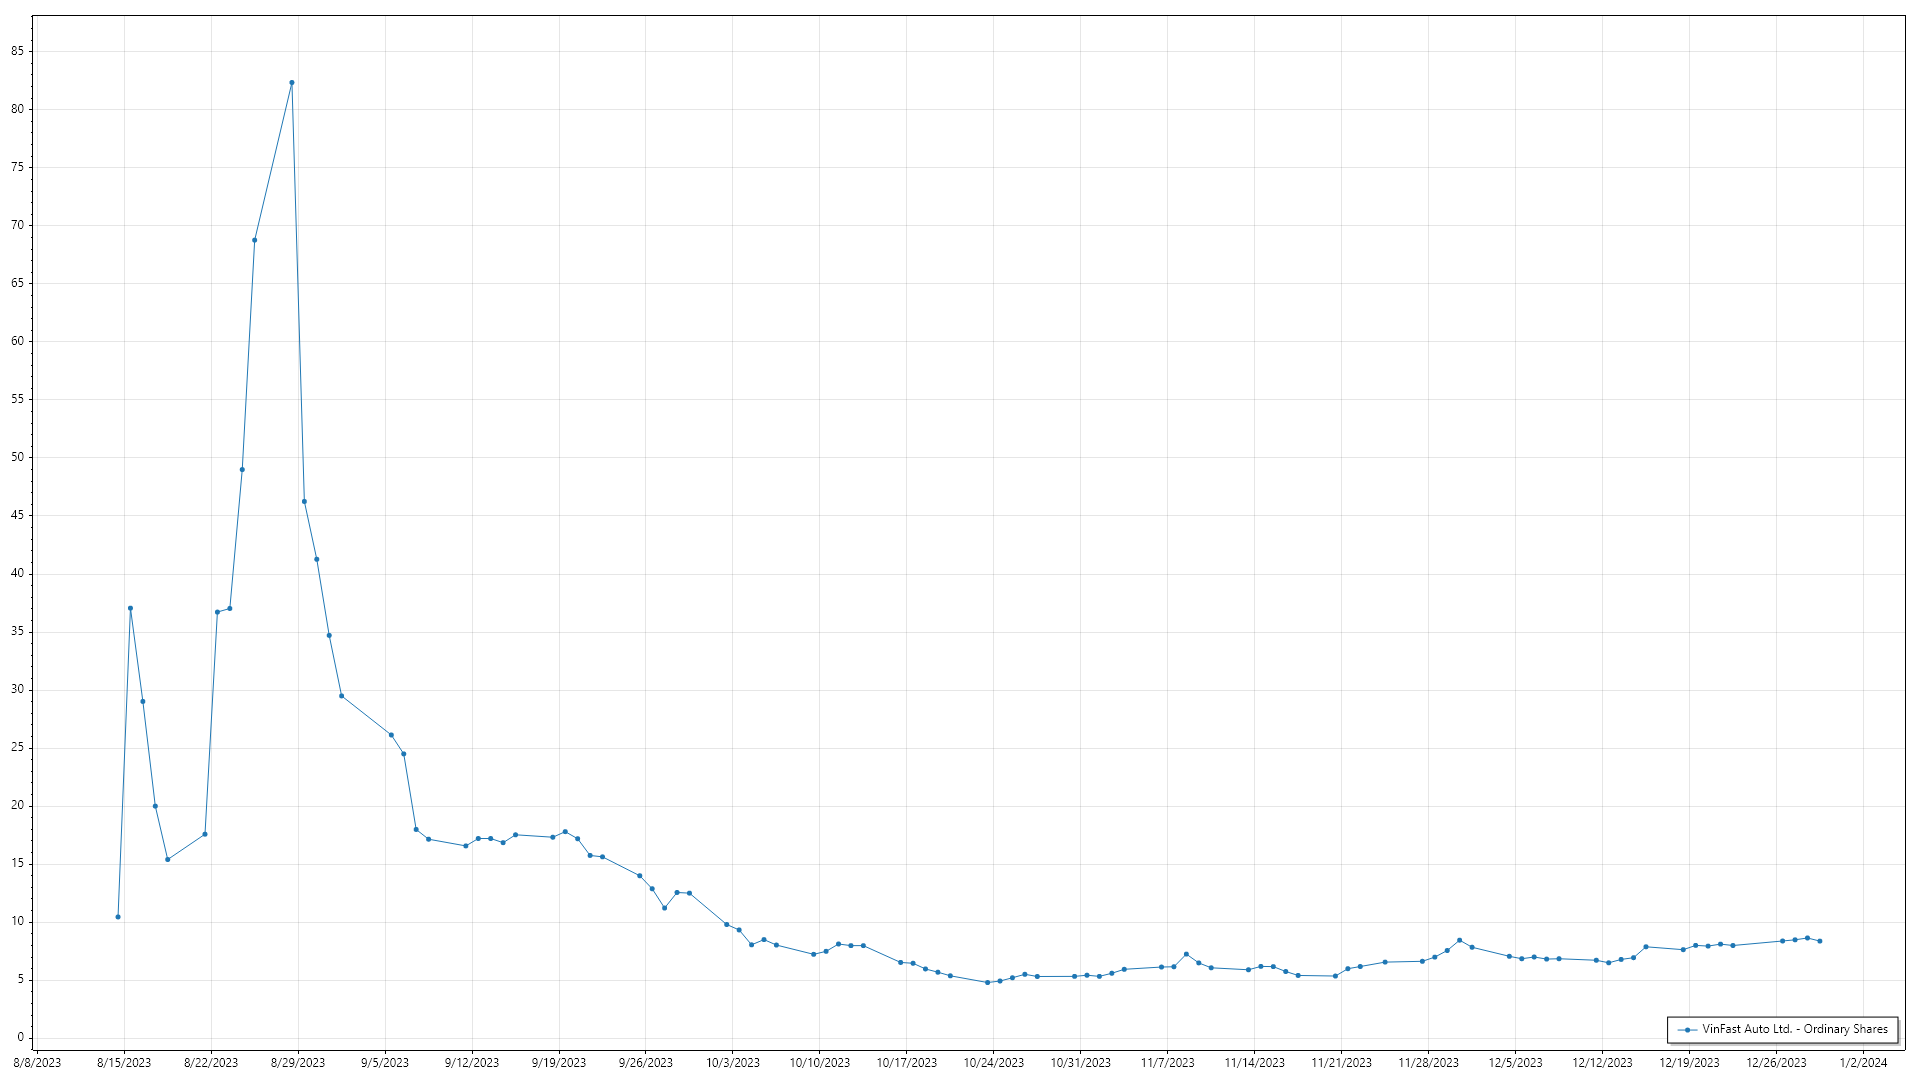The width and height of the screenshot is (1920, 1080).
Task: Click the 50 value on the y-axis
Action: click(x=17, y=457)
